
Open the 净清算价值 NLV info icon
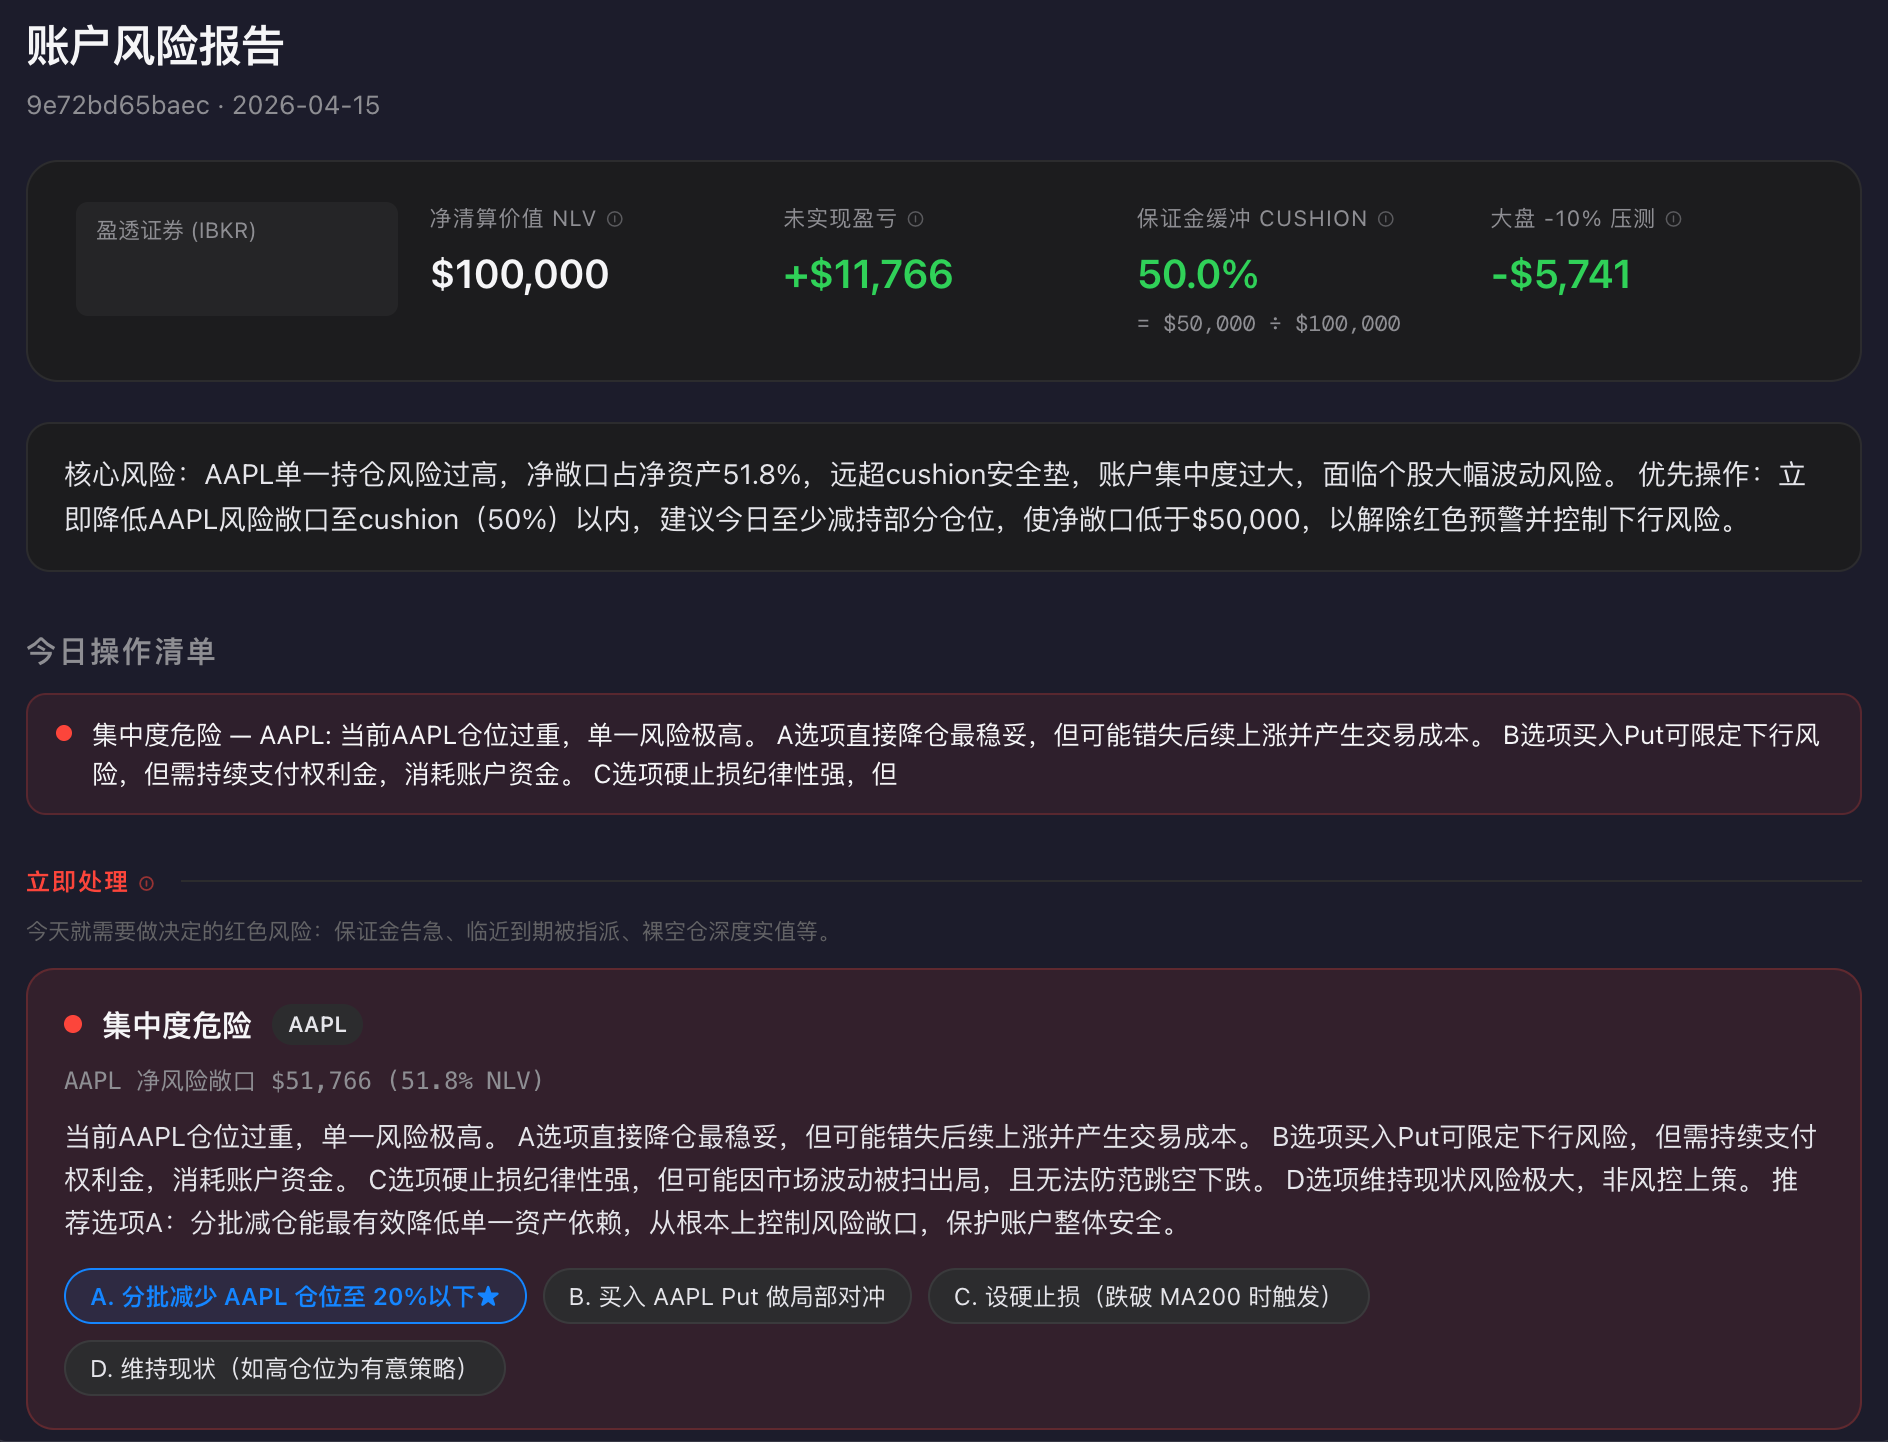click(614, 218)
